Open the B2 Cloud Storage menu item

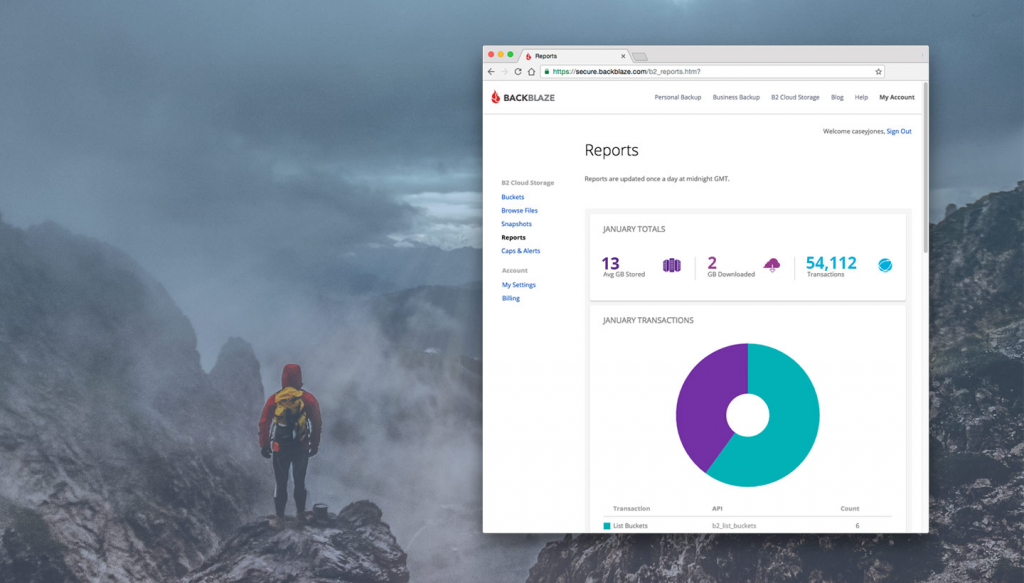point(795,97)
